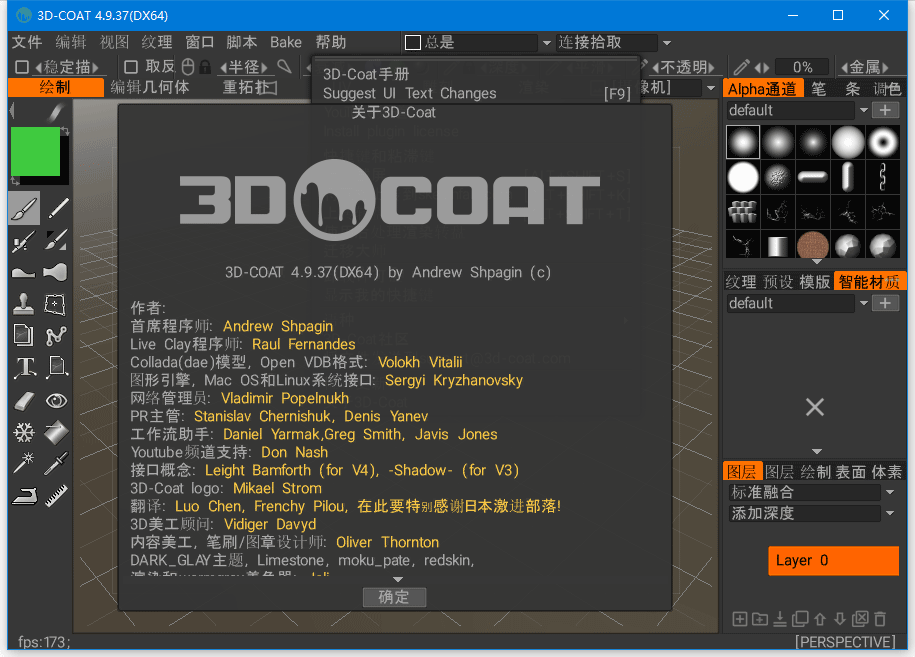Select the iron smoothing tool icon
This screenshot has width=915, height=657.
[24, 496]
